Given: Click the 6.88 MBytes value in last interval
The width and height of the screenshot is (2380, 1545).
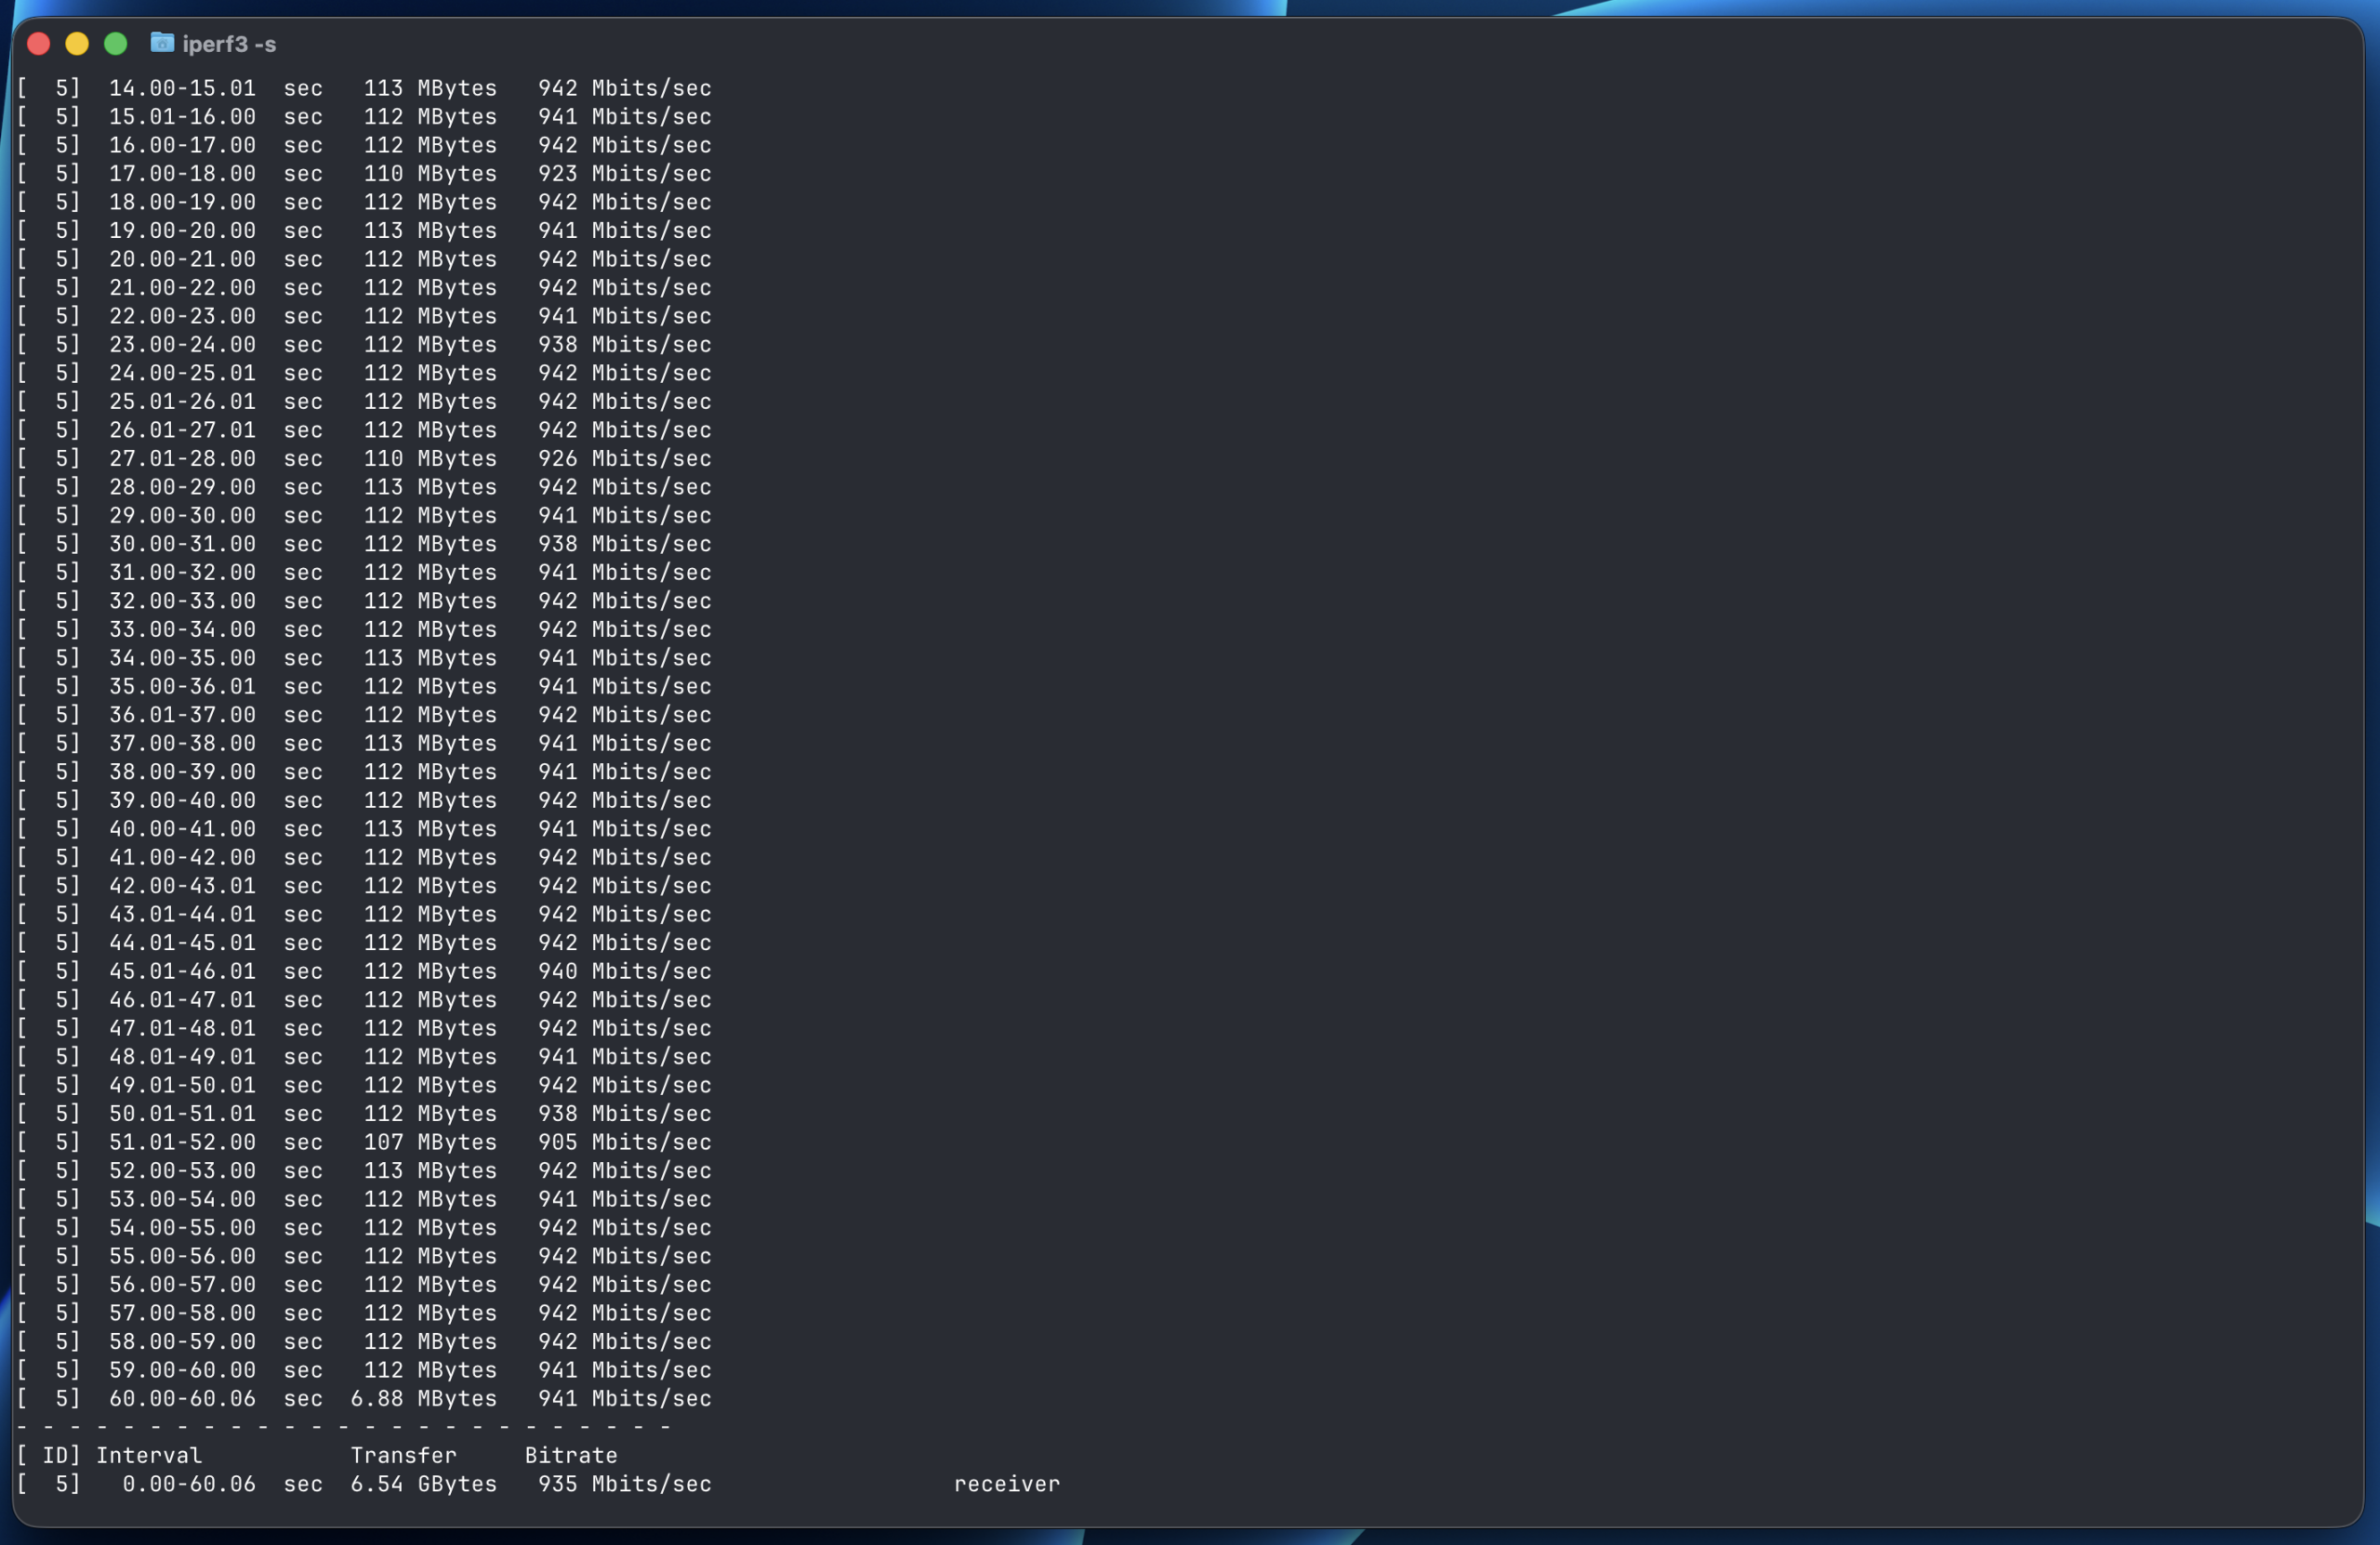Looking at the screenshot, I should 423,1399.
